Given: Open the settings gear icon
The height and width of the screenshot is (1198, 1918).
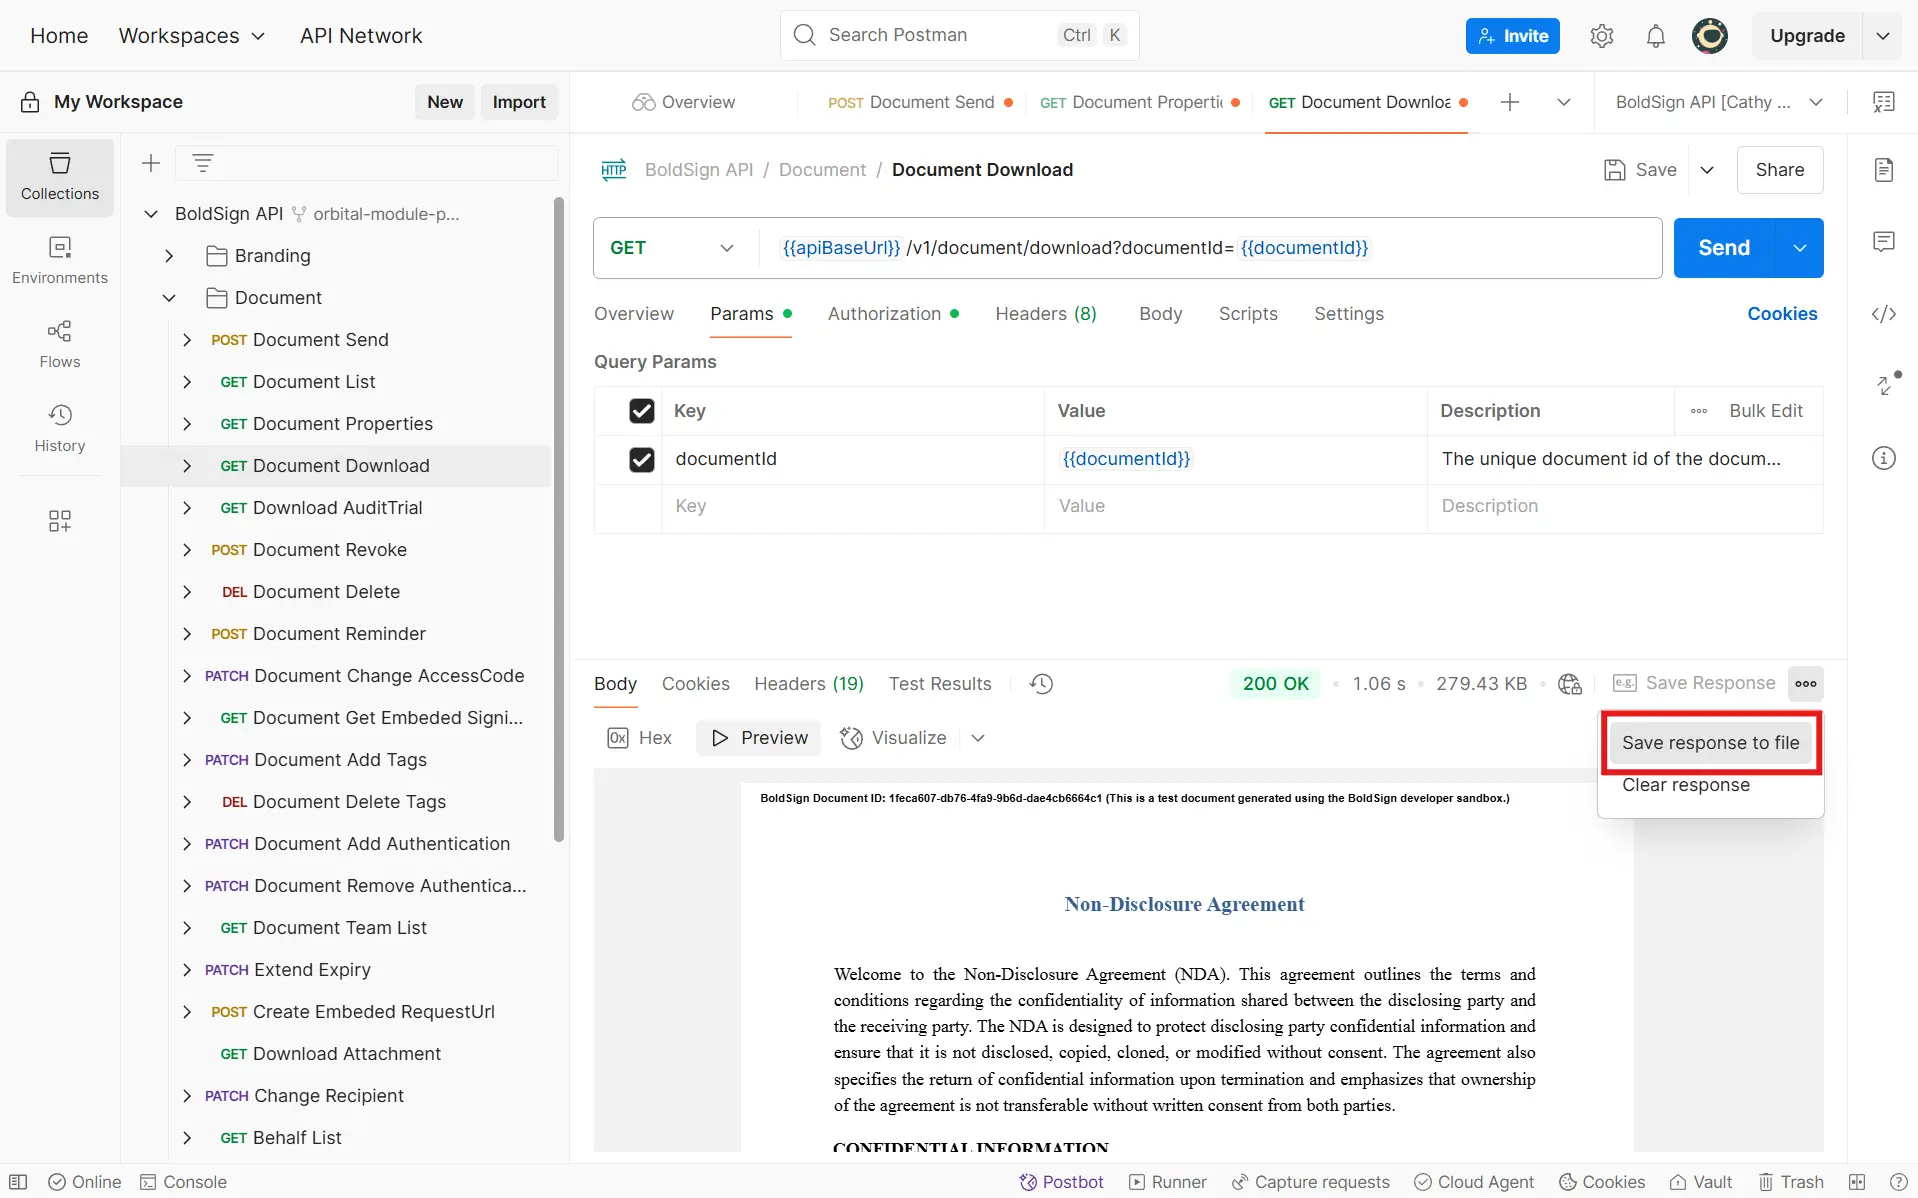Looking at the screenshot, I should click(1602, 36).
